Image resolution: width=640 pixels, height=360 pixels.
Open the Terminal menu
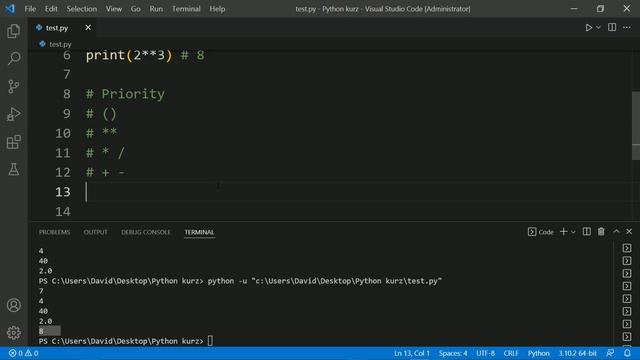(x=186, y=9)
